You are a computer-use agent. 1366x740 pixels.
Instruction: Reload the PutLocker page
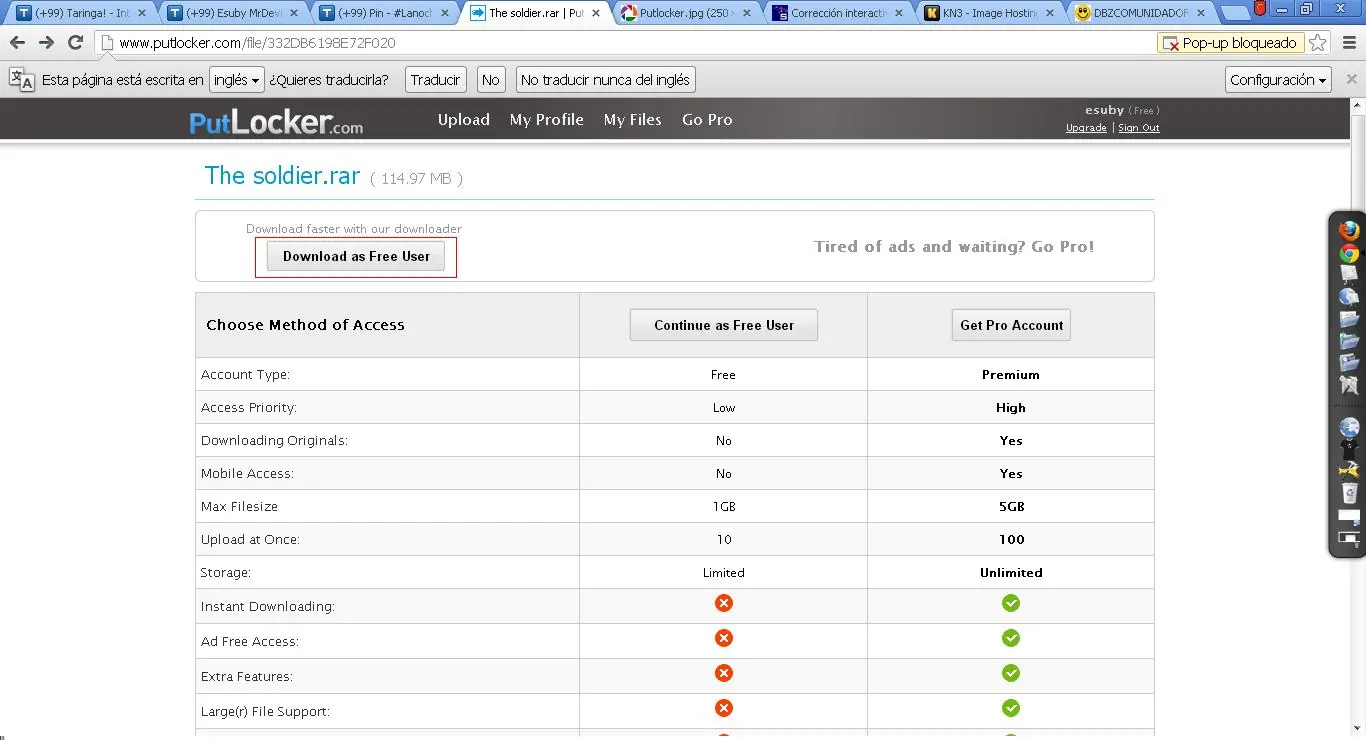[75, 43]
